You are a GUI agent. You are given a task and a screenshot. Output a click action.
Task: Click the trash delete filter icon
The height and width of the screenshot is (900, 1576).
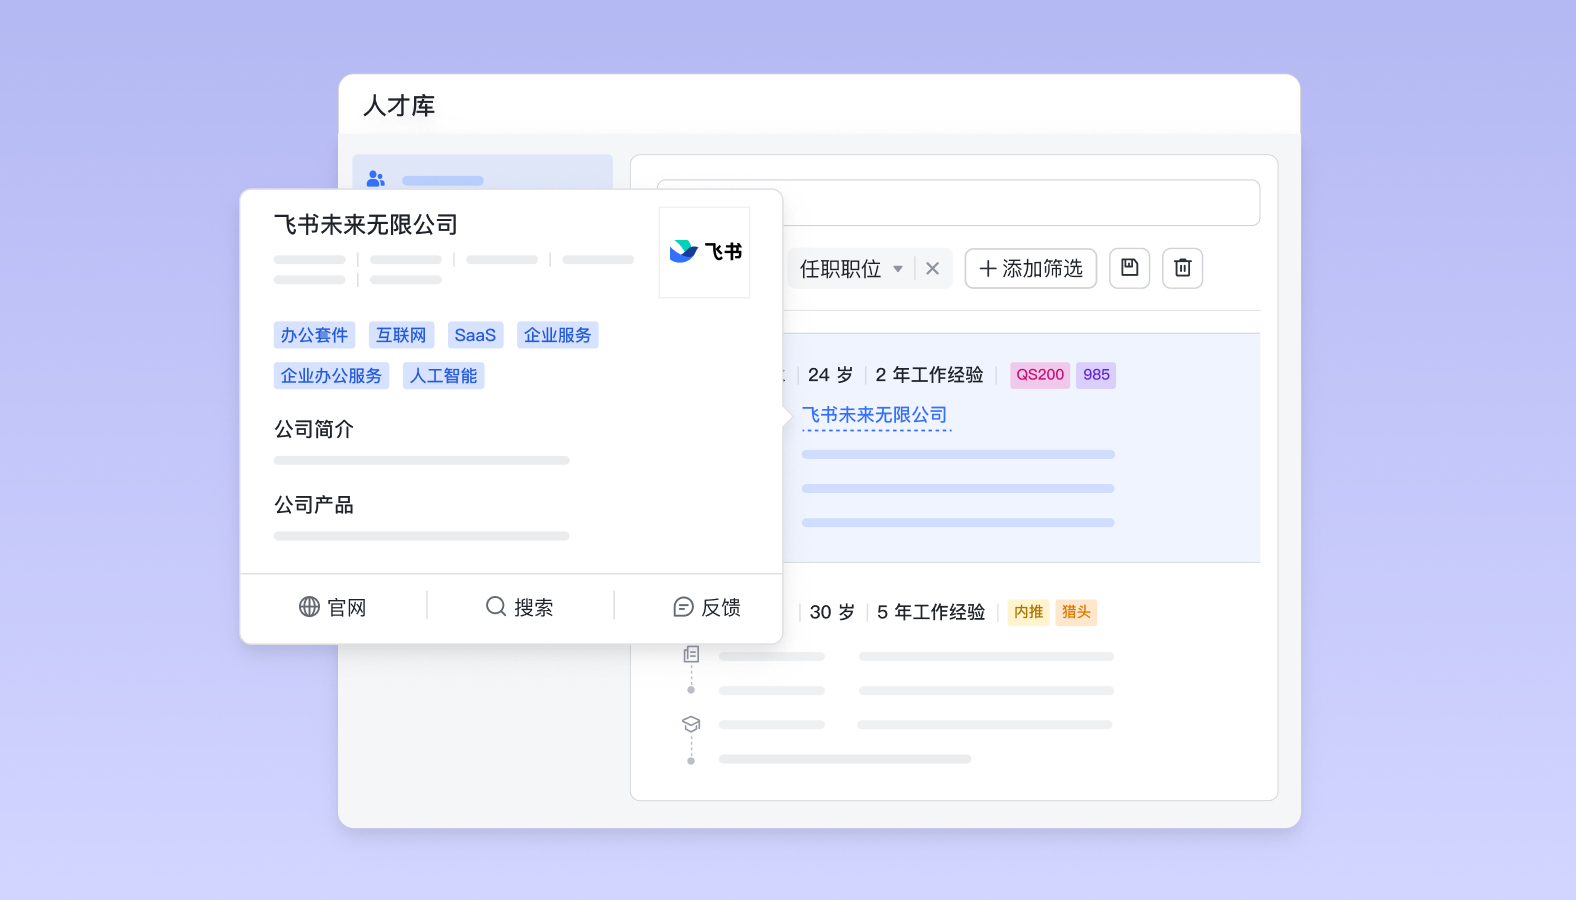1182,268
